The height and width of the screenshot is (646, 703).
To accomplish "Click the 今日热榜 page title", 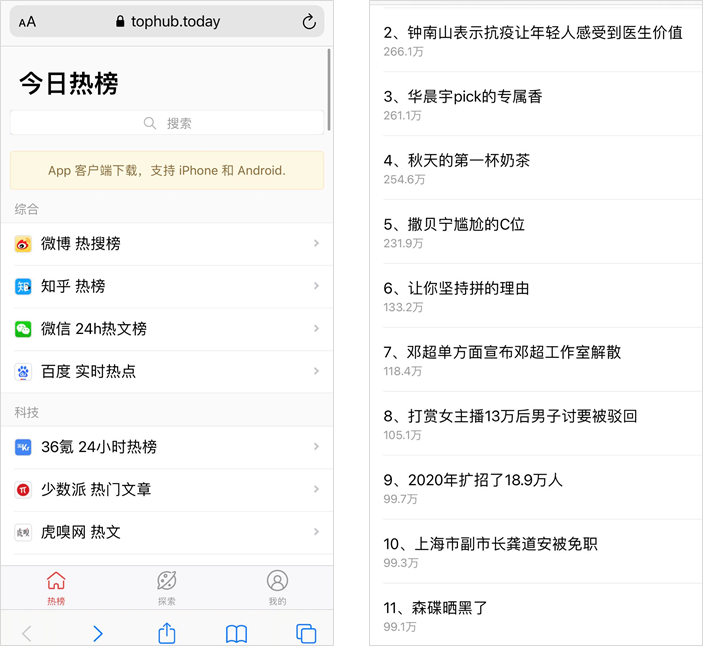I will tap(69, 84).
